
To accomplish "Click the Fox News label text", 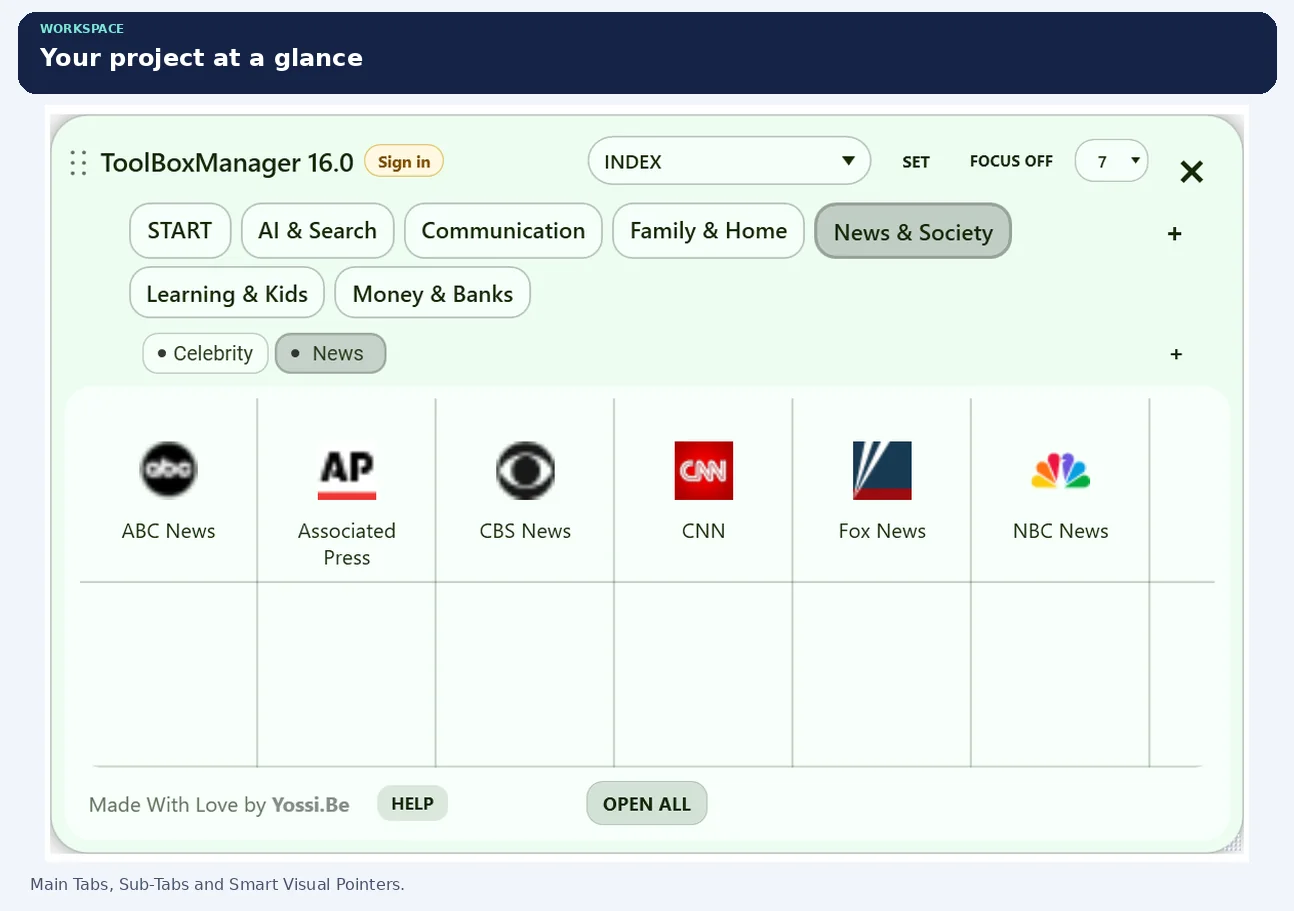I will 882,531.
